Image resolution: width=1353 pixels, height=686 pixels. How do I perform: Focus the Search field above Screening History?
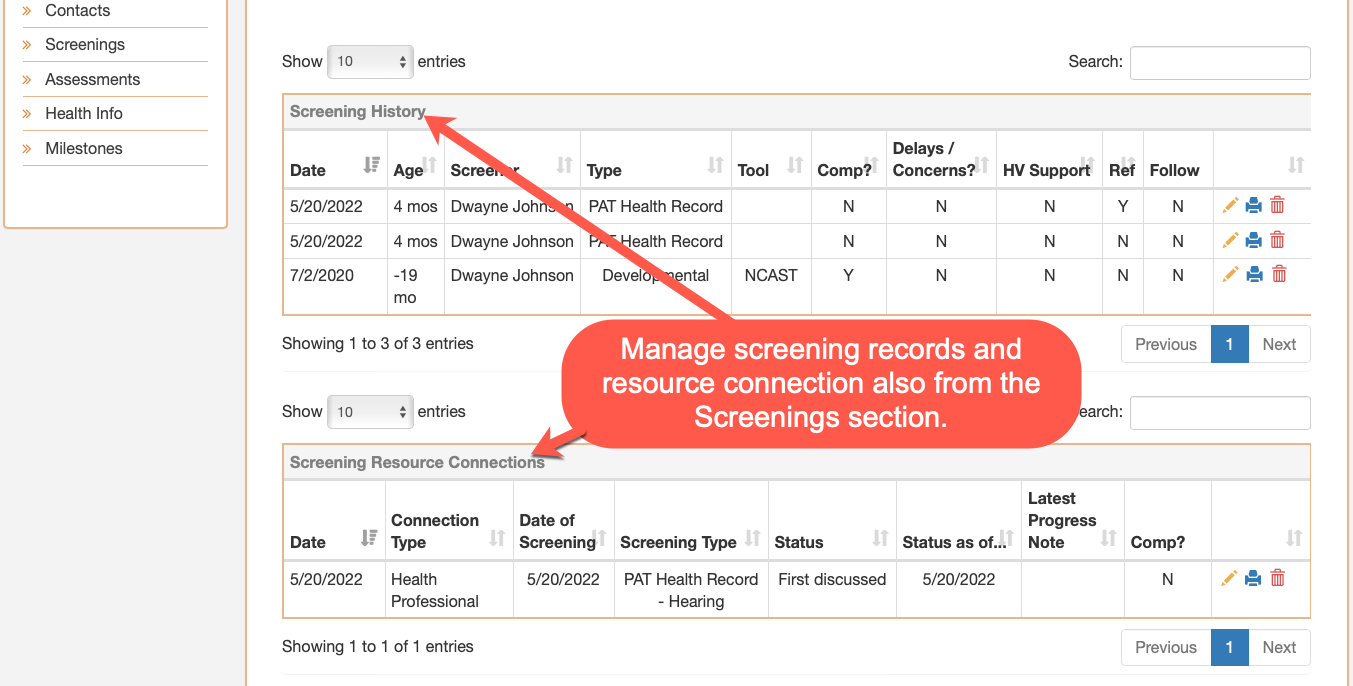[x=1220, y=62]
